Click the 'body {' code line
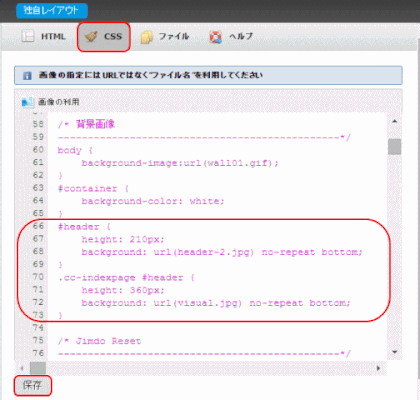The width and height of the screenshot is (420, 400). [x=75, y=150]
